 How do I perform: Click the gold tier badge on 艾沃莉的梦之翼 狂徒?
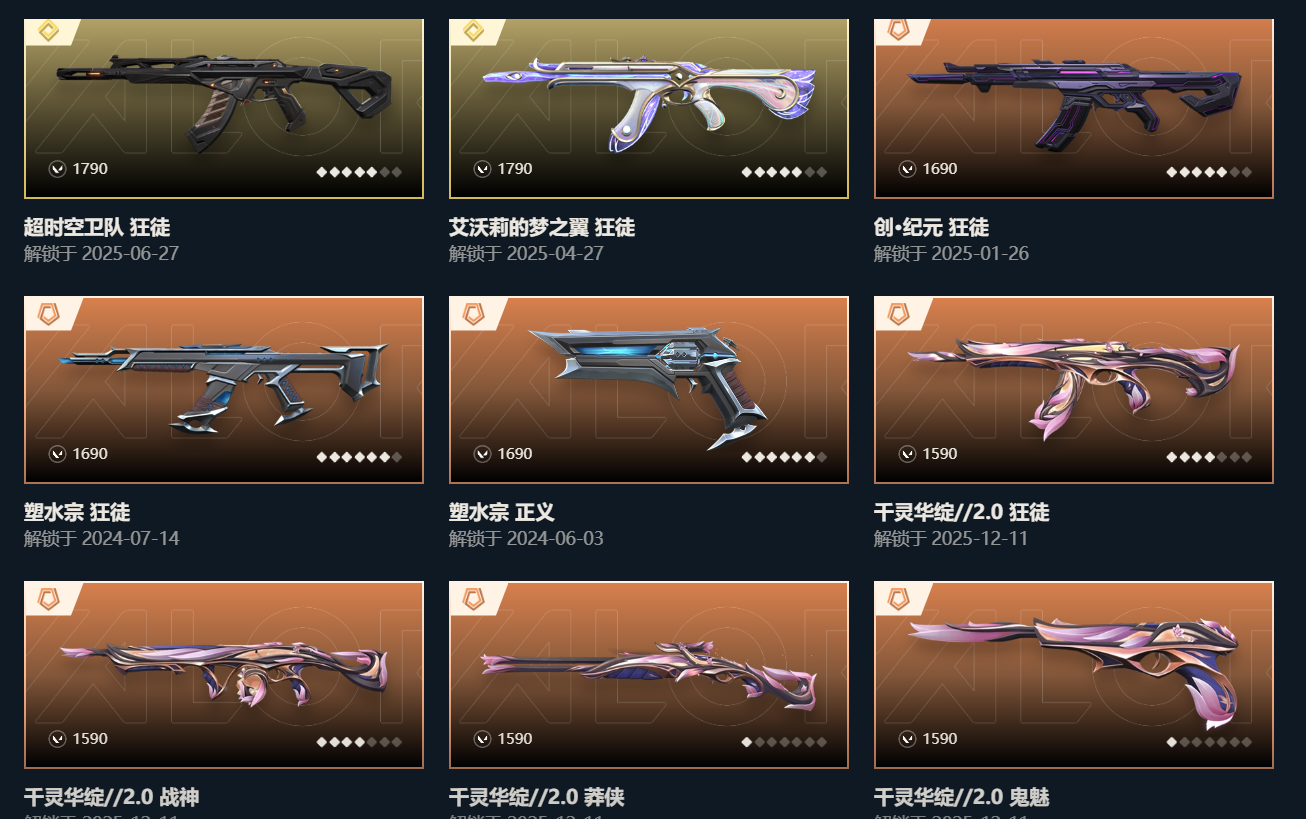(x=473, y=31)
